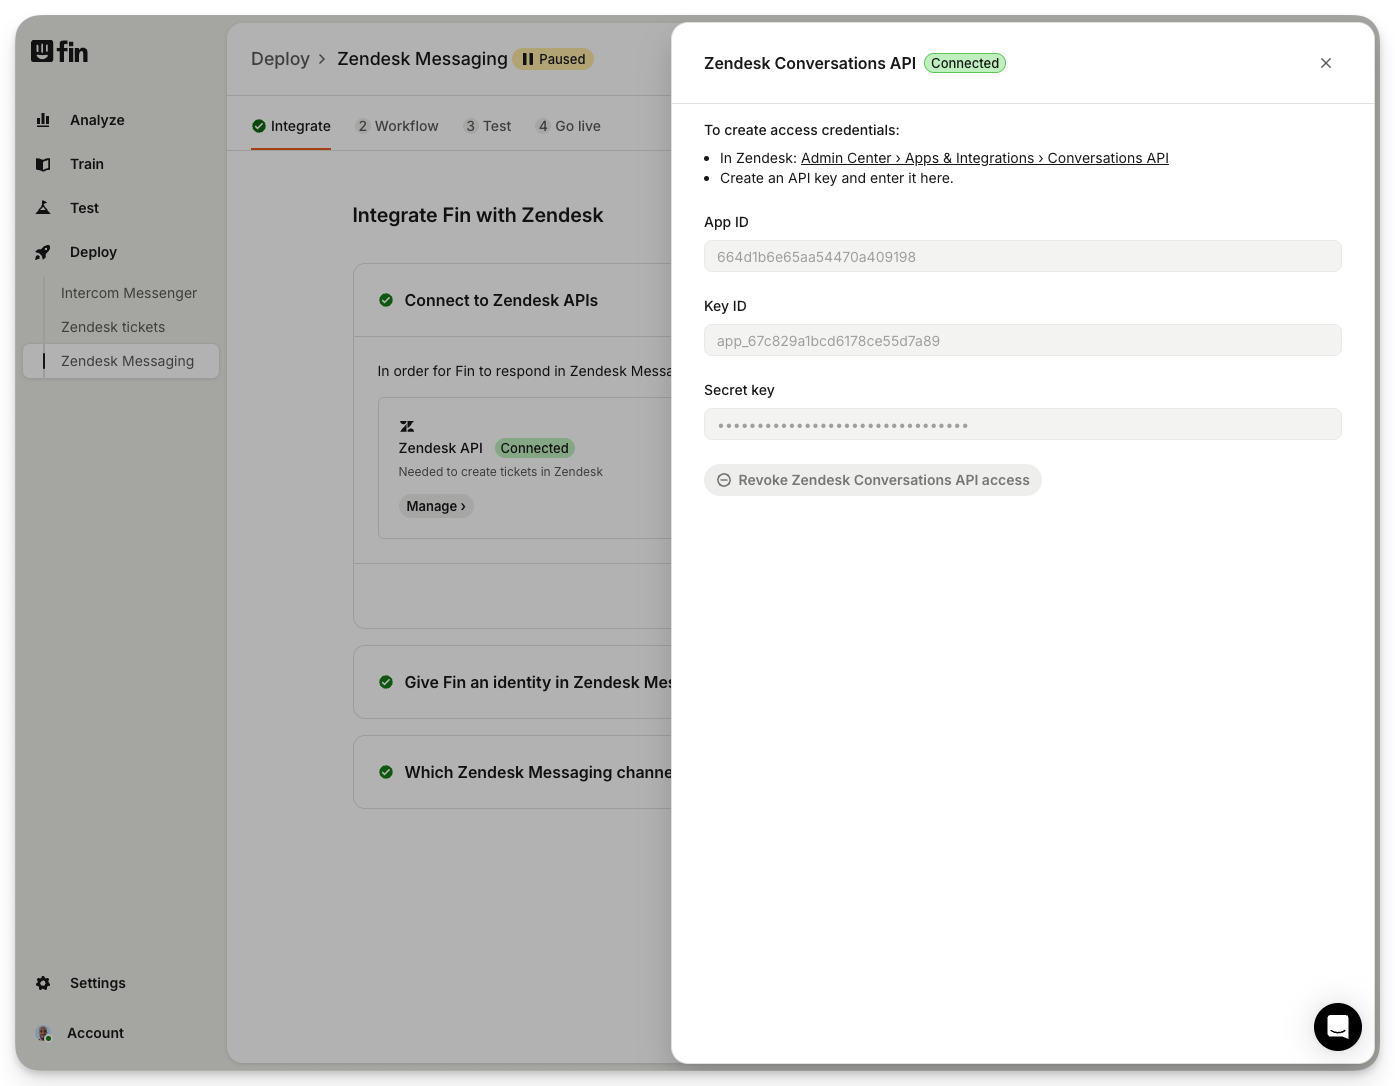The height and width of the screenshot is (1086, 1395).
Task: Expand Connect to Zendesk APIs section
Action: (x=500, y=300)
